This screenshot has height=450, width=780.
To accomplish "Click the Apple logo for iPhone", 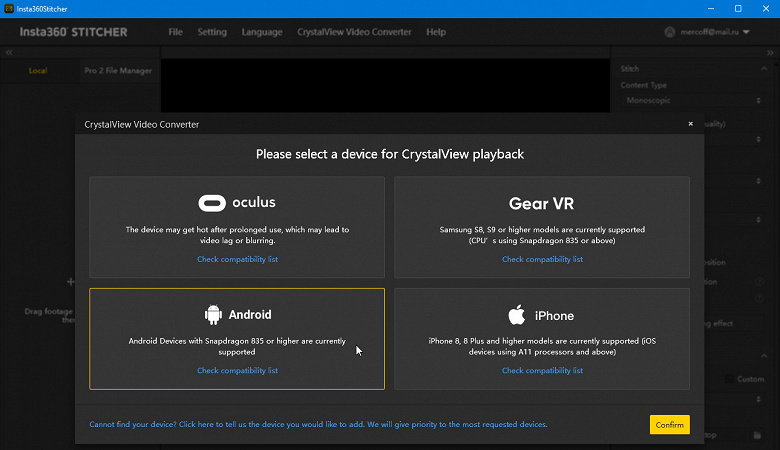I will 516,315.
